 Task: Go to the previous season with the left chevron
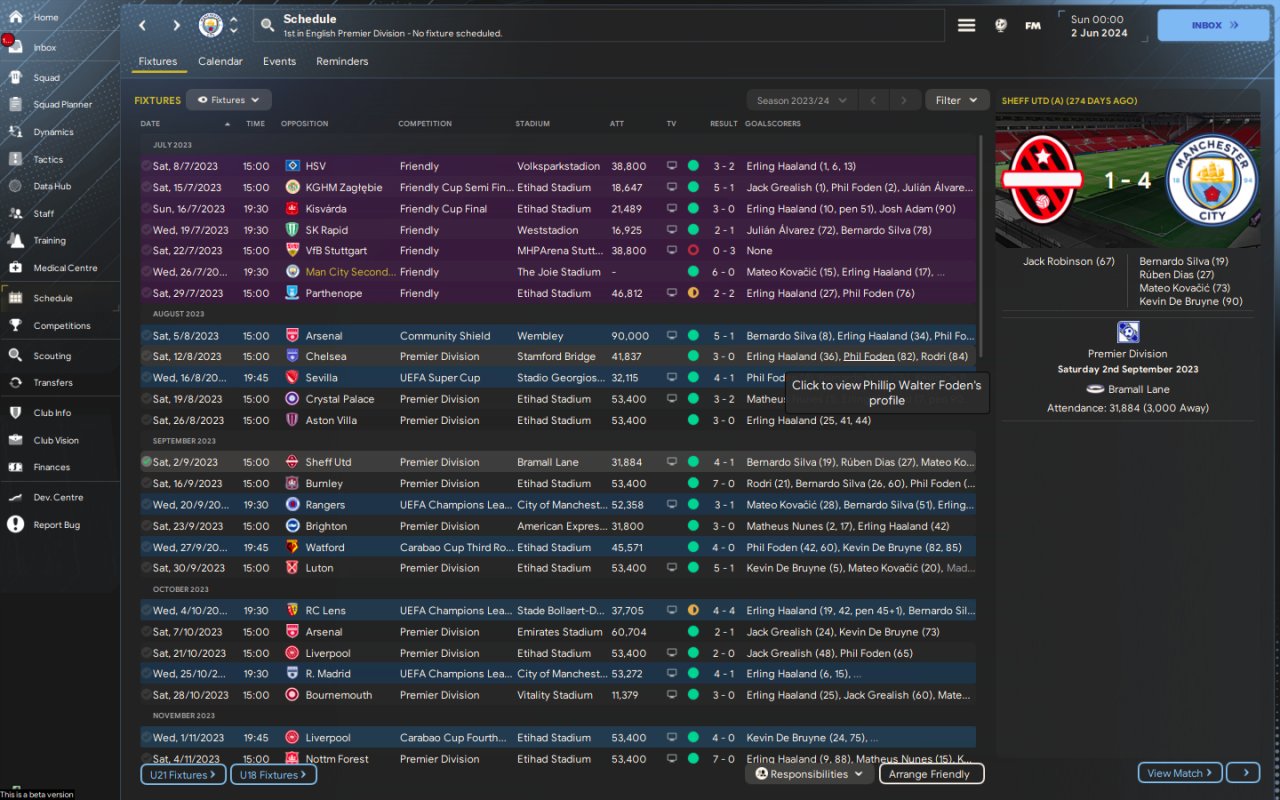(872, 100)
